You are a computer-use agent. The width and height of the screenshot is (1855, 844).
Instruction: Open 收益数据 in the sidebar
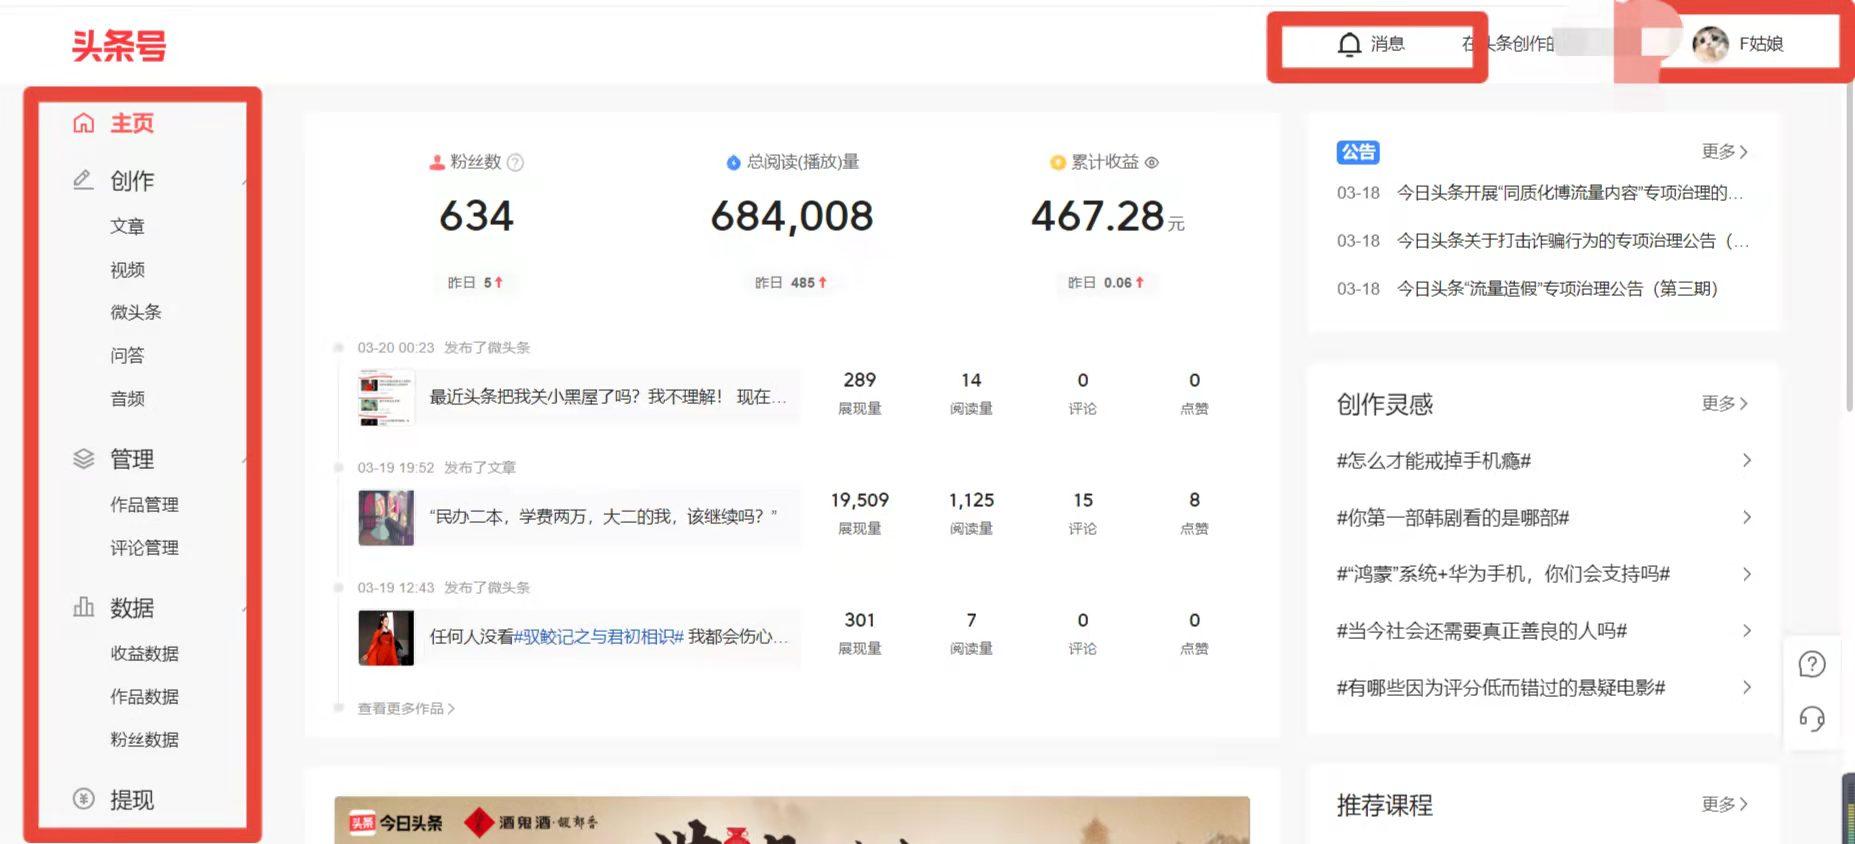(x=144, y=653)
